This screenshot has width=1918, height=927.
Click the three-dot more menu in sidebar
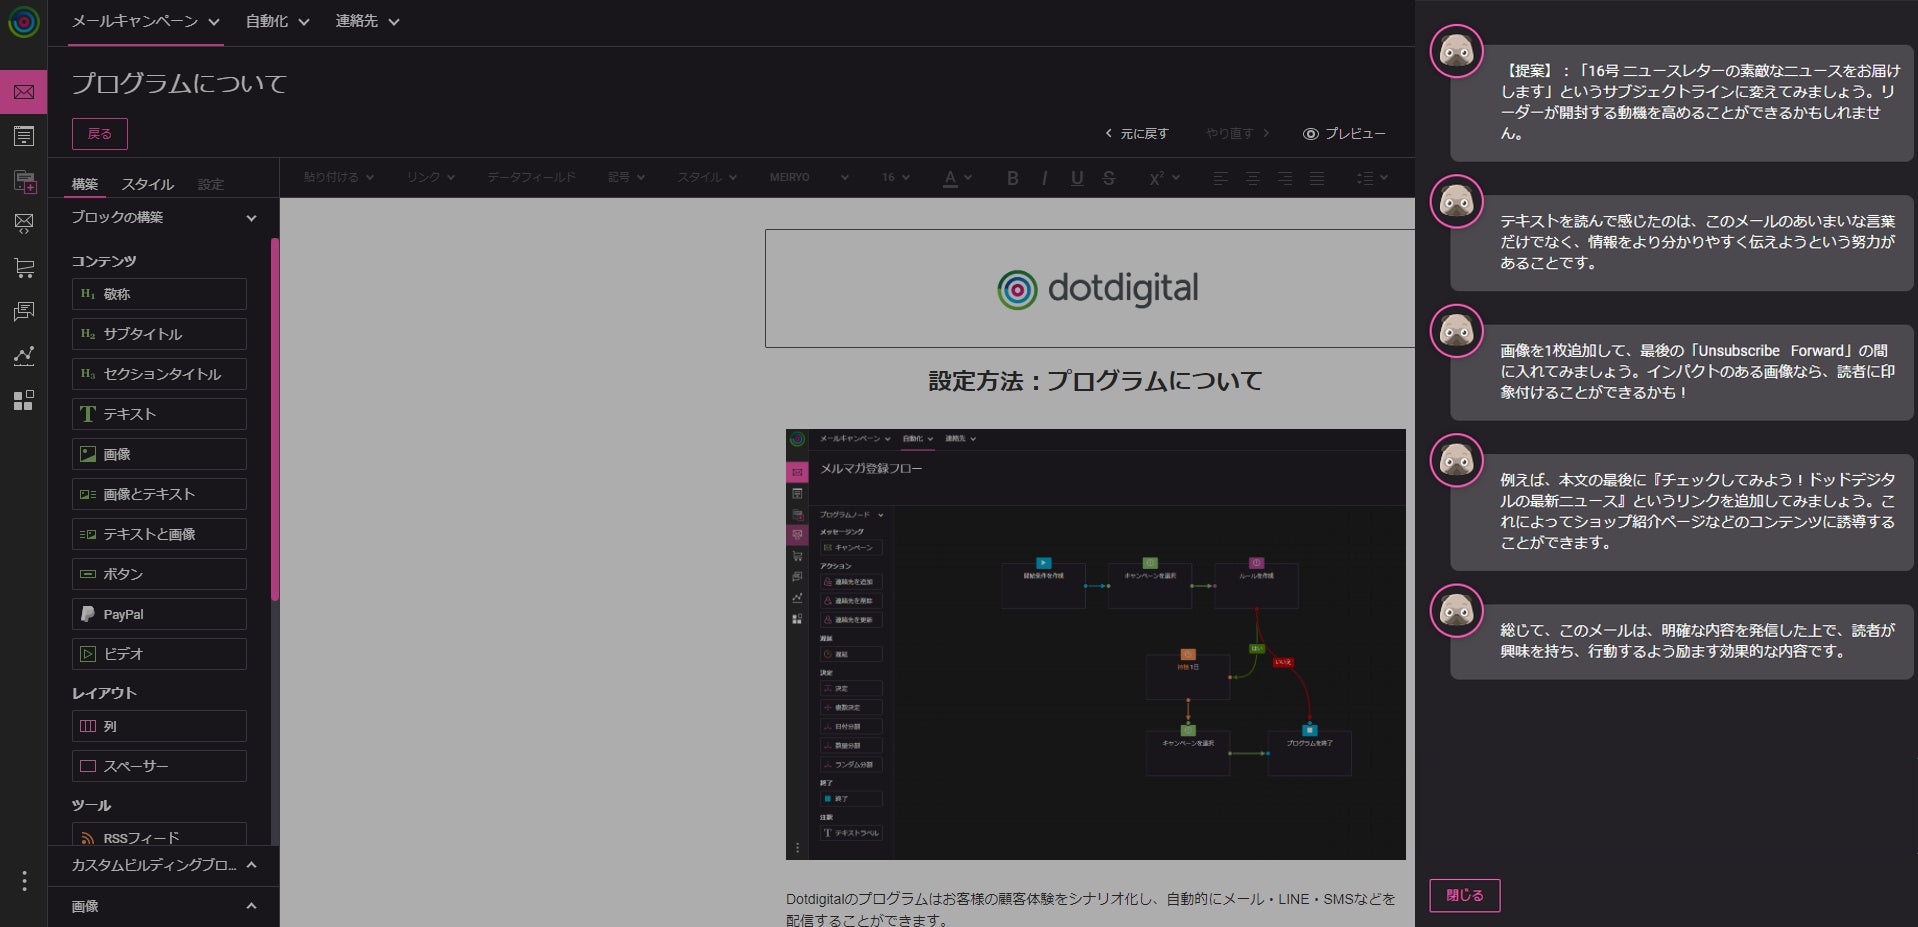[24, 881]
